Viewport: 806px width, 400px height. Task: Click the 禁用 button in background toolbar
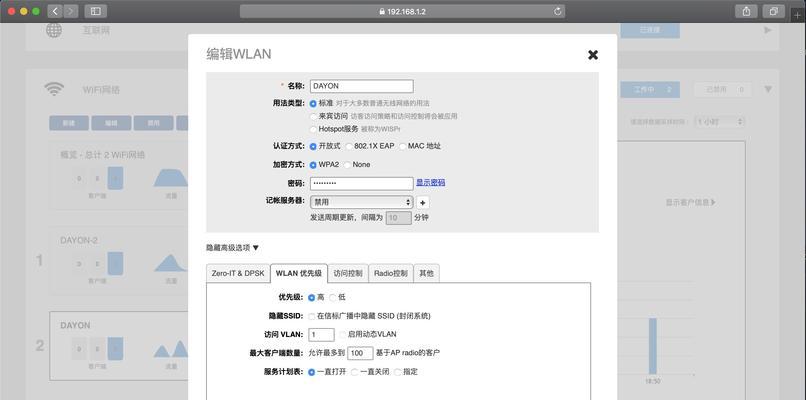pos(153,123)
